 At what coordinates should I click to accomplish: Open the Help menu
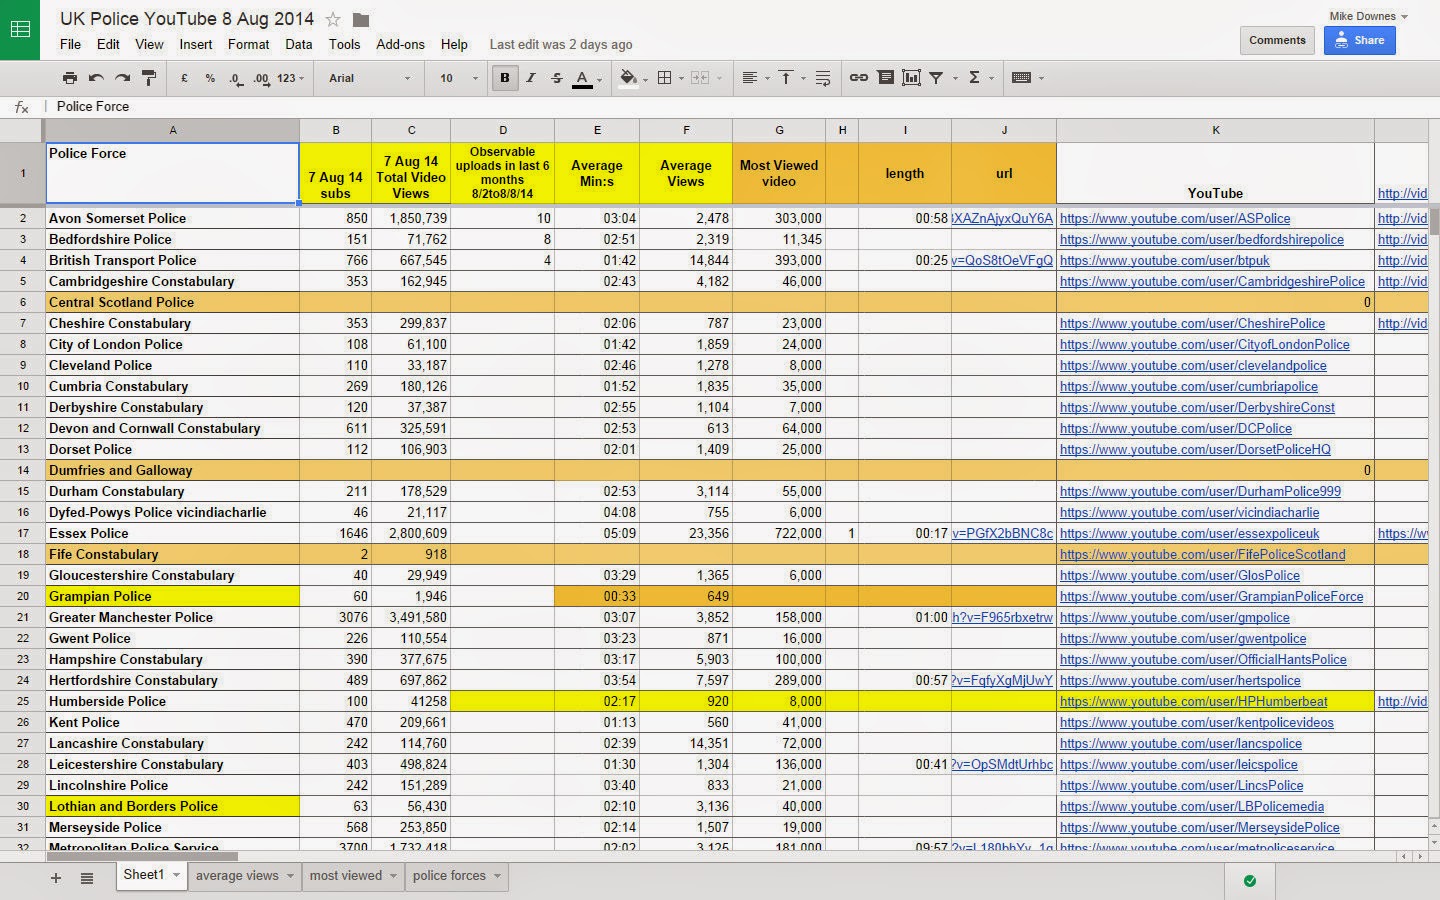454,44
